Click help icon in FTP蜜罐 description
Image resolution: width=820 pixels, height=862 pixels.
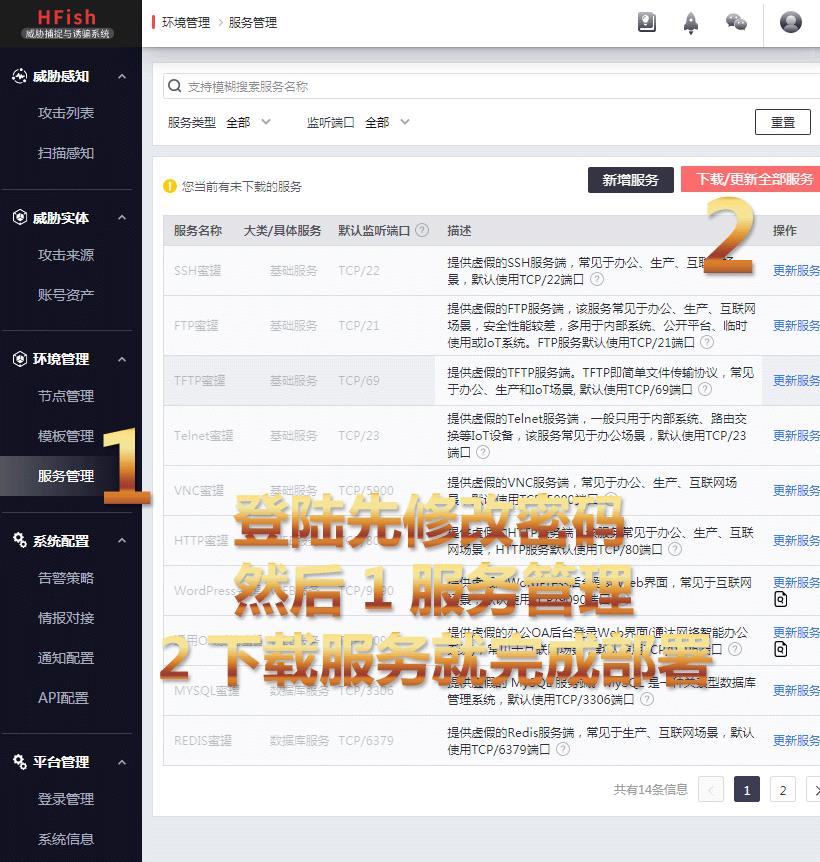coord(707,342)
